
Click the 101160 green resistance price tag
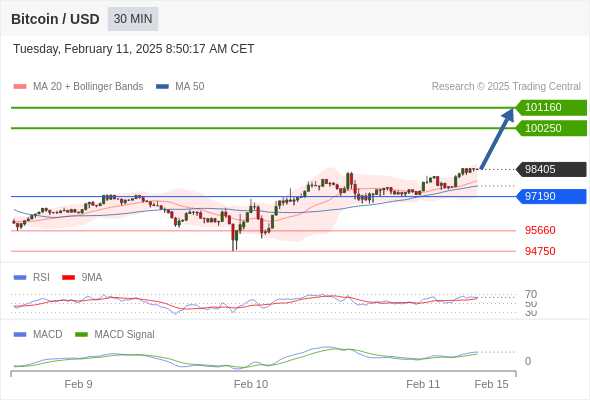click(x=551, y=108)
